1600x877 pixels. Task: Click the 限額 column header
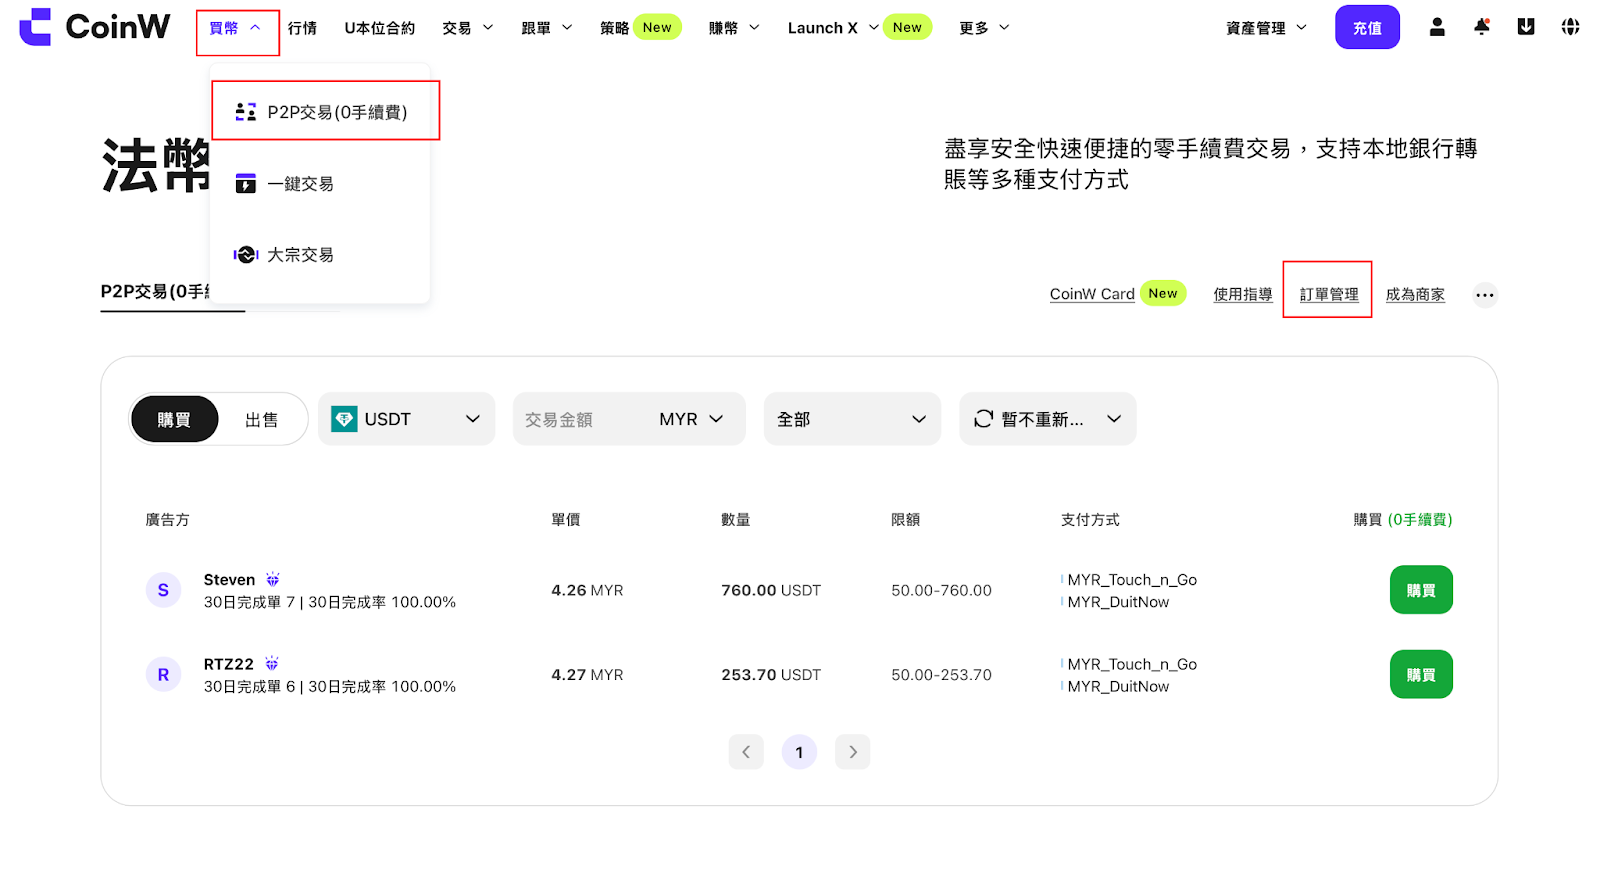pos(906,520)
